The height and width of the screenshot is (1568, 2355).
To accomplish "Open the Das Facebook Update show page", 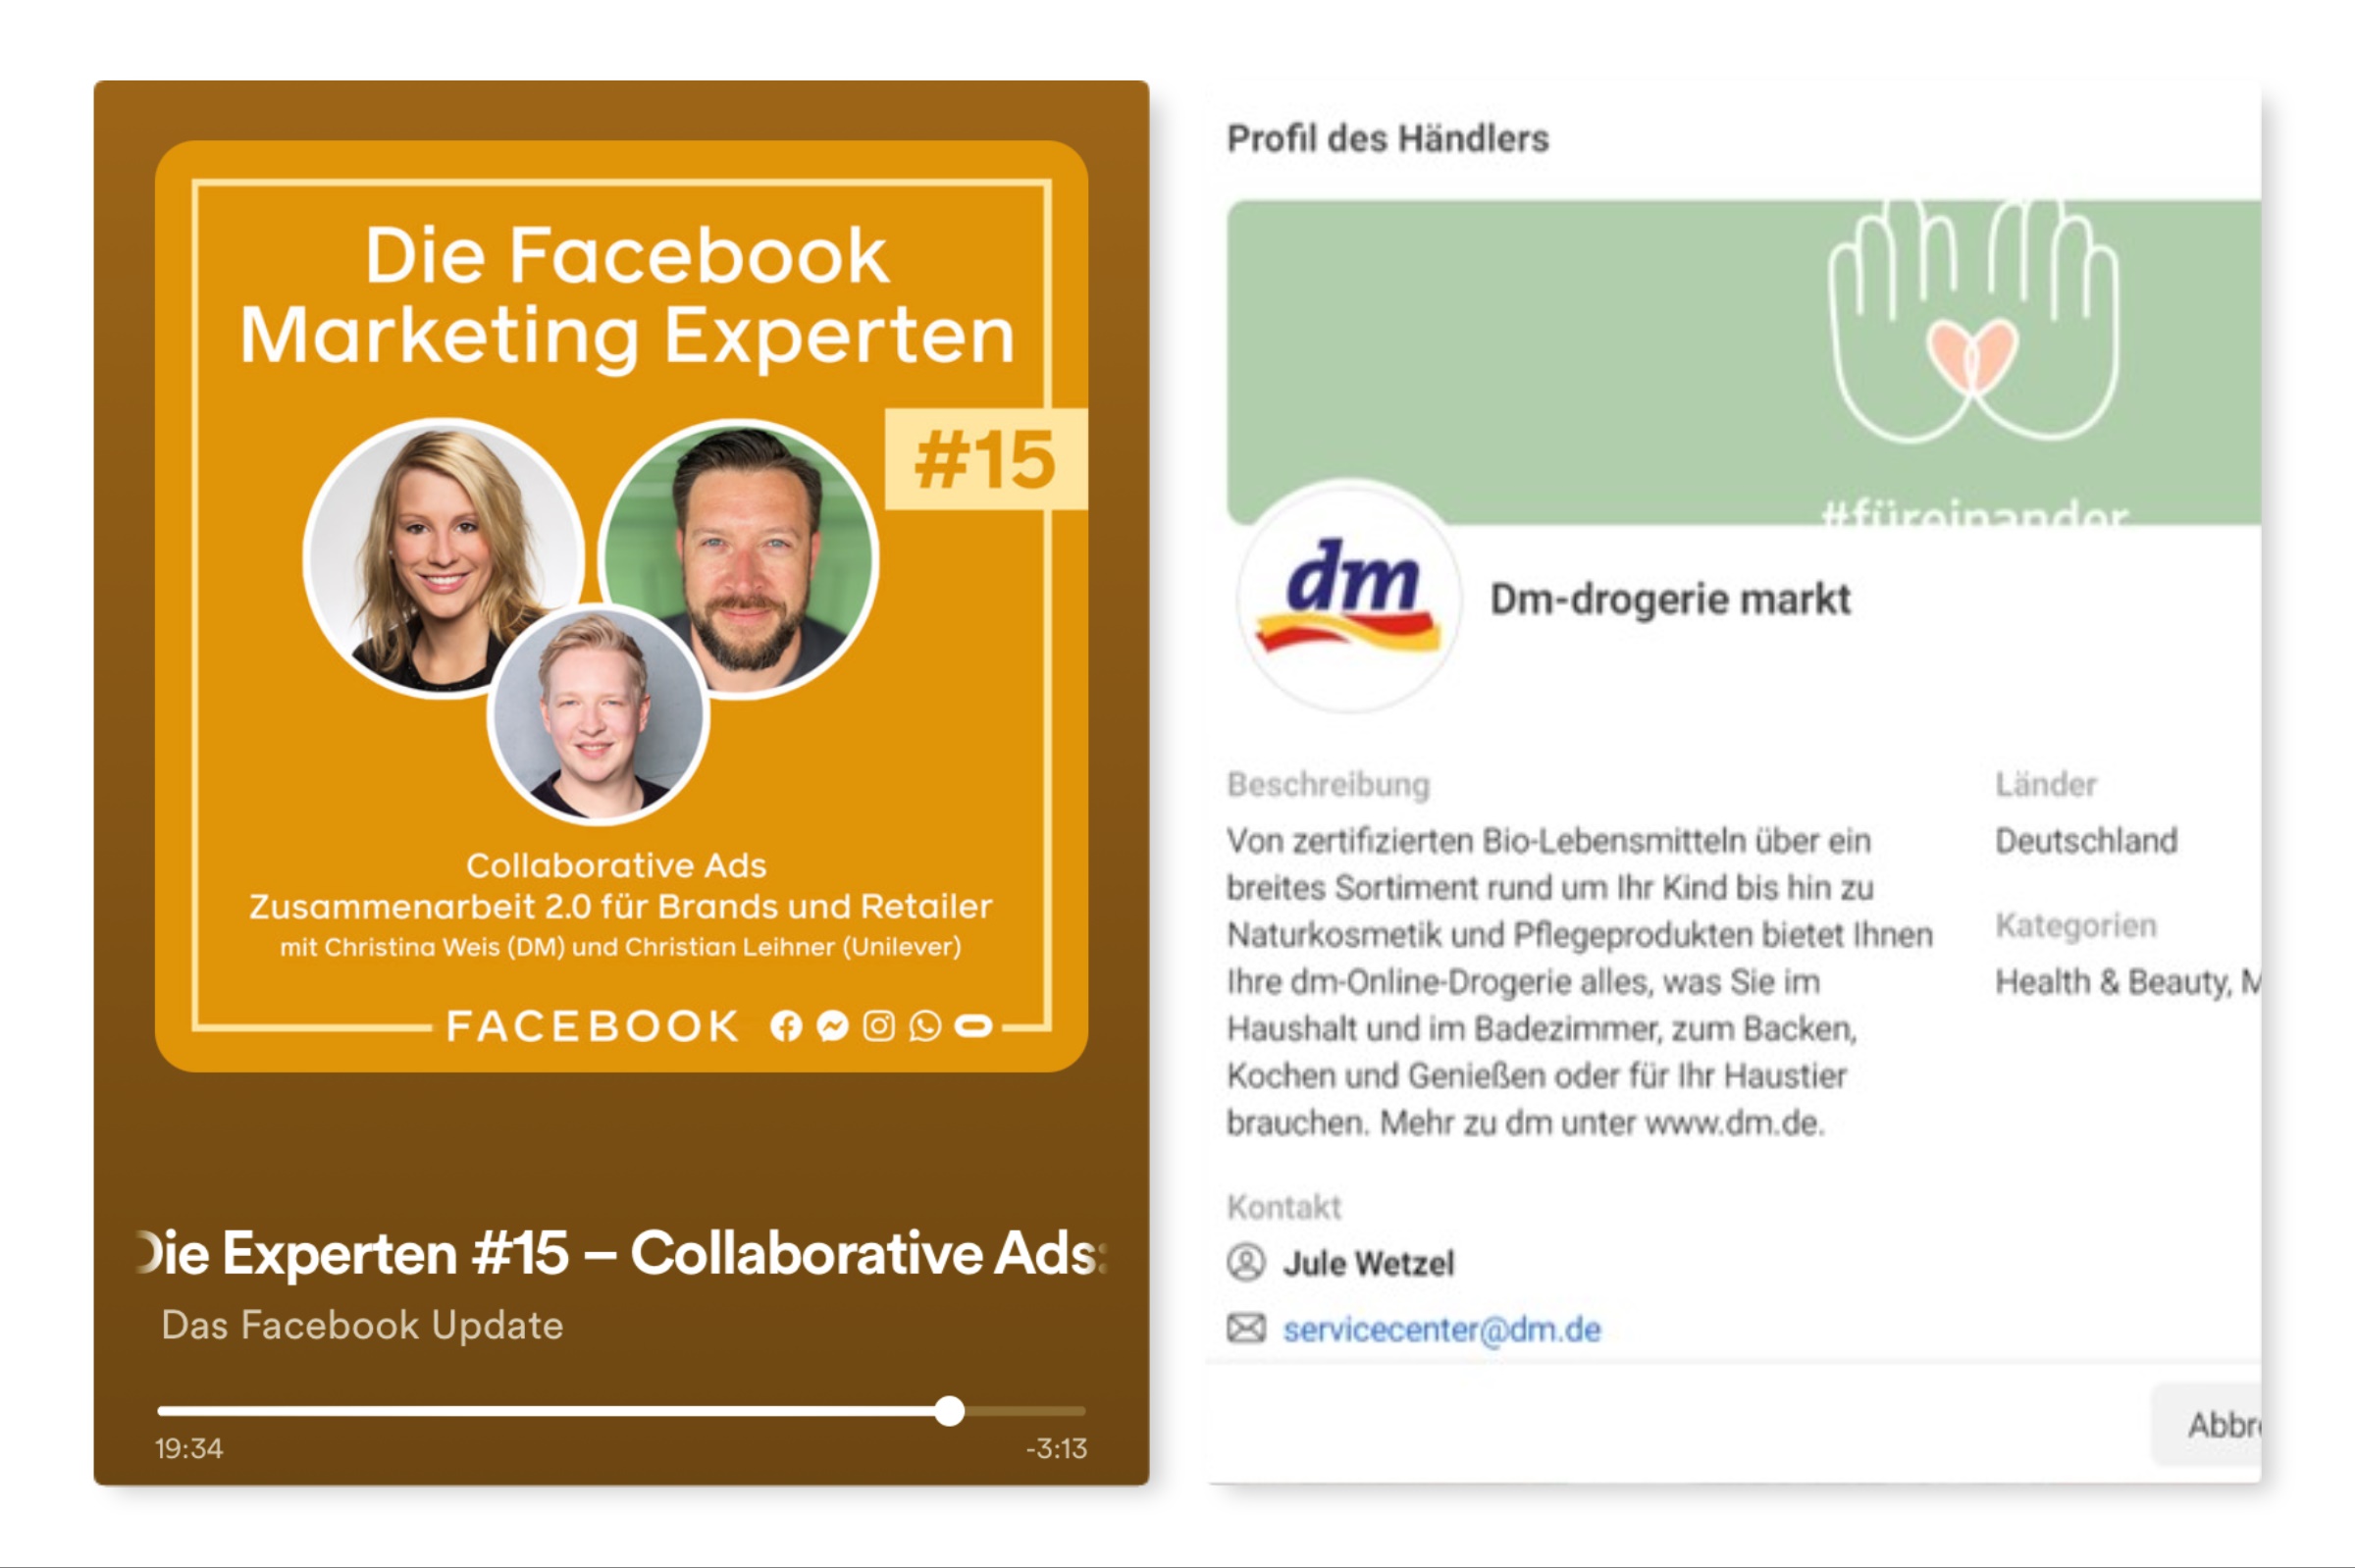I will [363, 1325].
